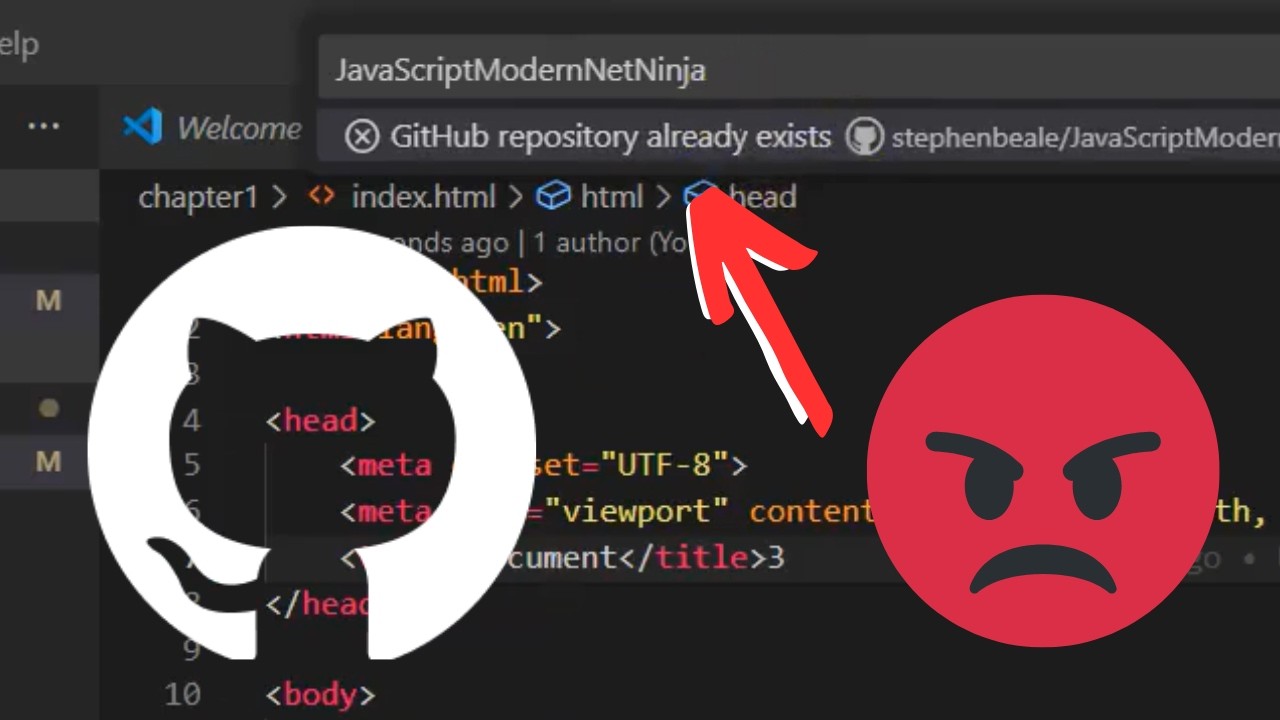Click the error circle-x icon in the suggestion row
1280x720 pixels.
[362, 137]
